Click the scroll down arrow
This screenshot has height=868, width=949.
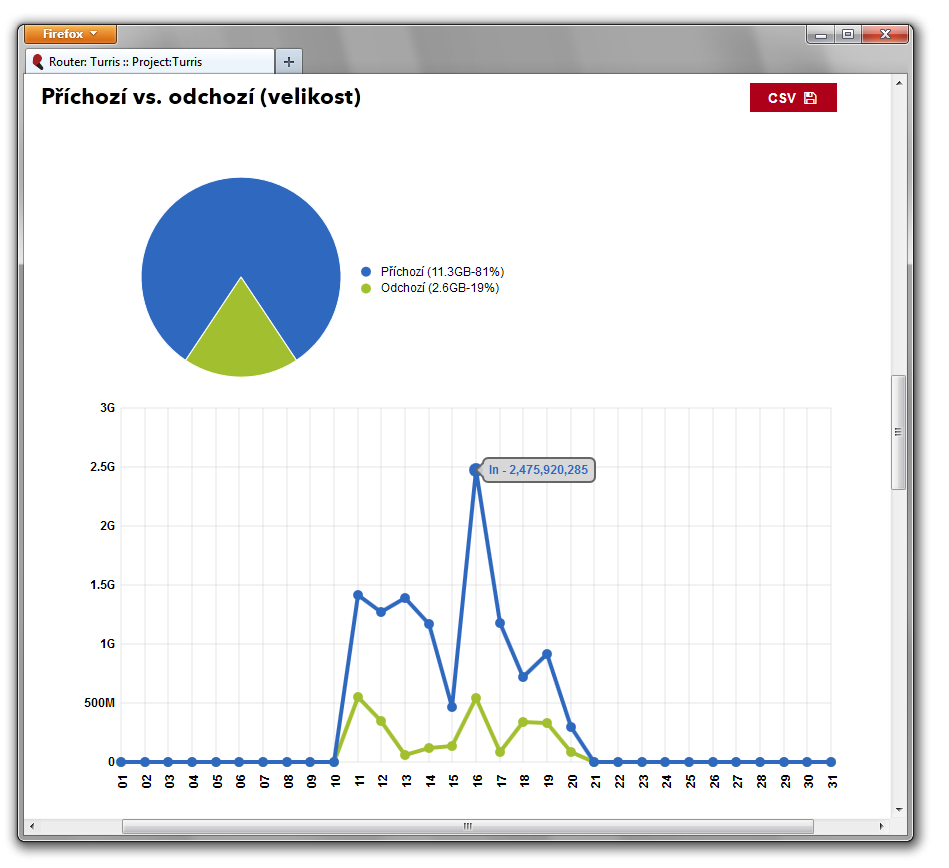tap(898, 809)
